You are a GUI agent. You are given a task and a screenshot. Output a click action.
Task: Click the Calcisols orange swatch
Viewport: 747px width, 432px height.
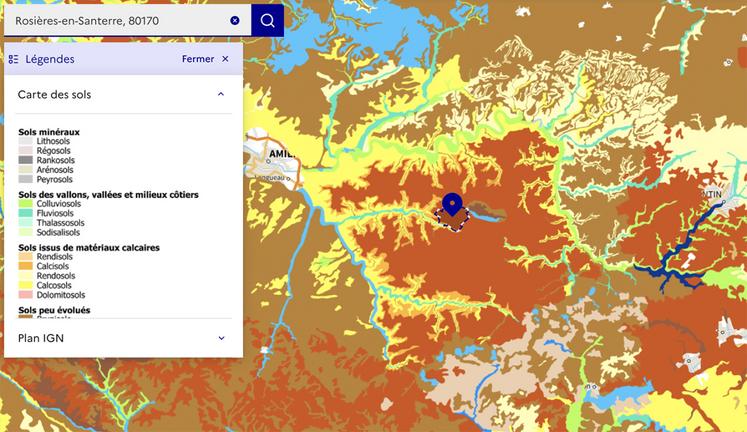(26, 266)
